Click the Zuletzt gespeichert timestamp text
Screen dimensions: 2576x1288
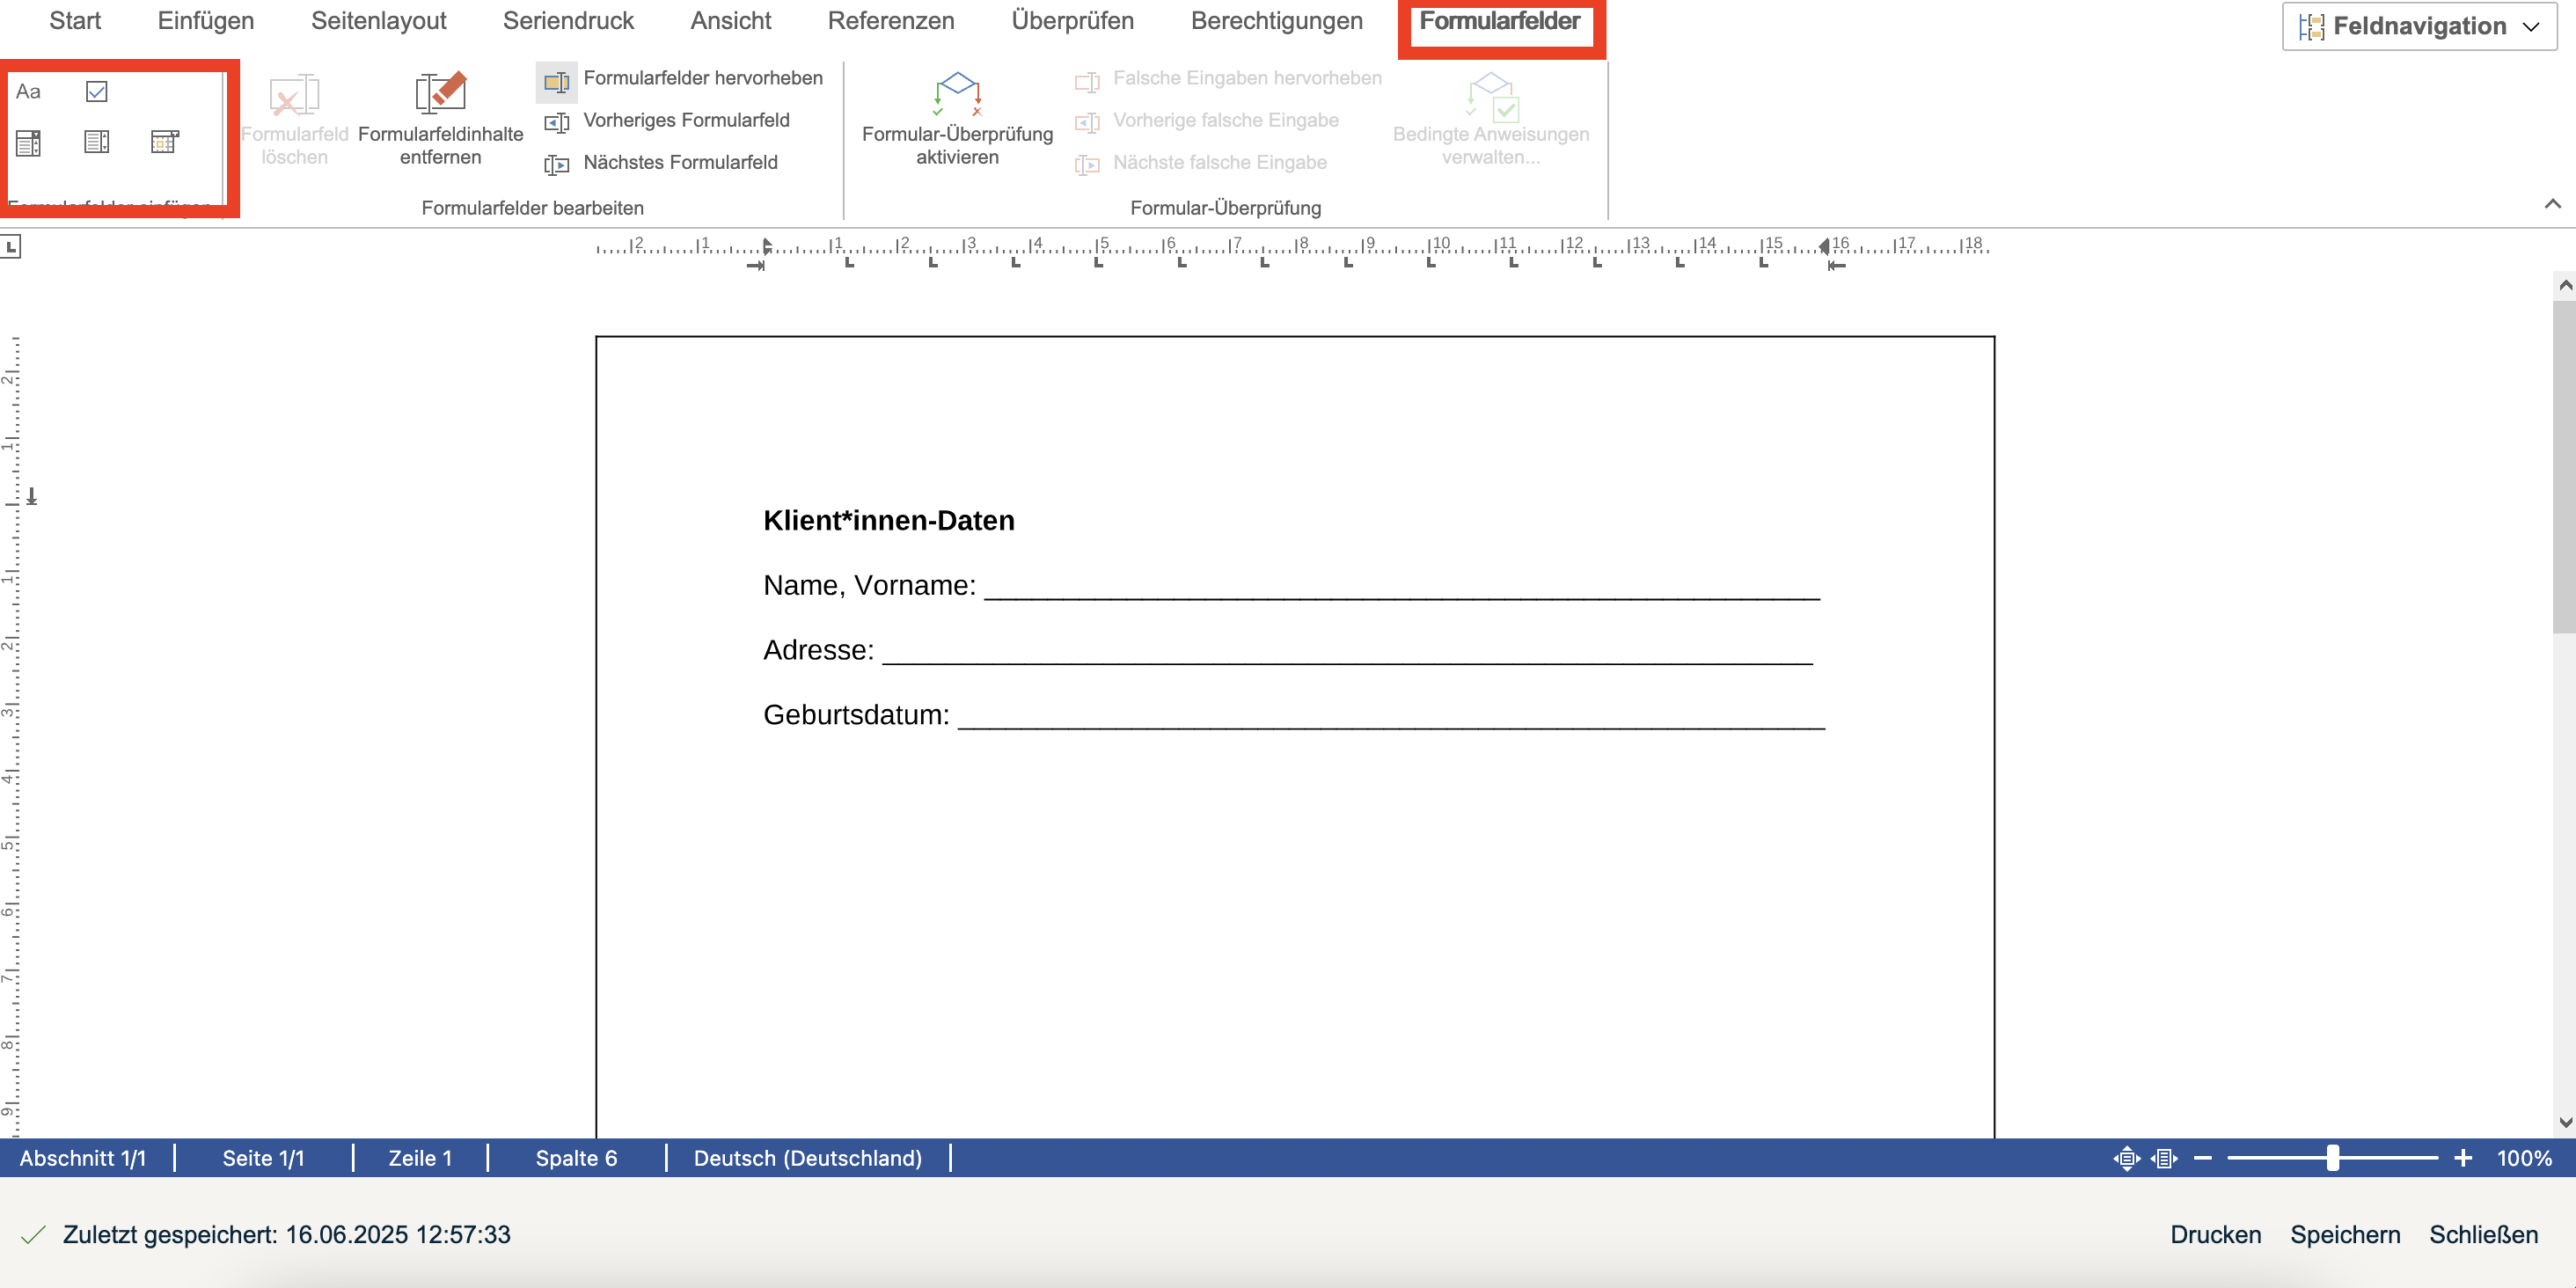pyautogui.click(x=286, y=1235)
